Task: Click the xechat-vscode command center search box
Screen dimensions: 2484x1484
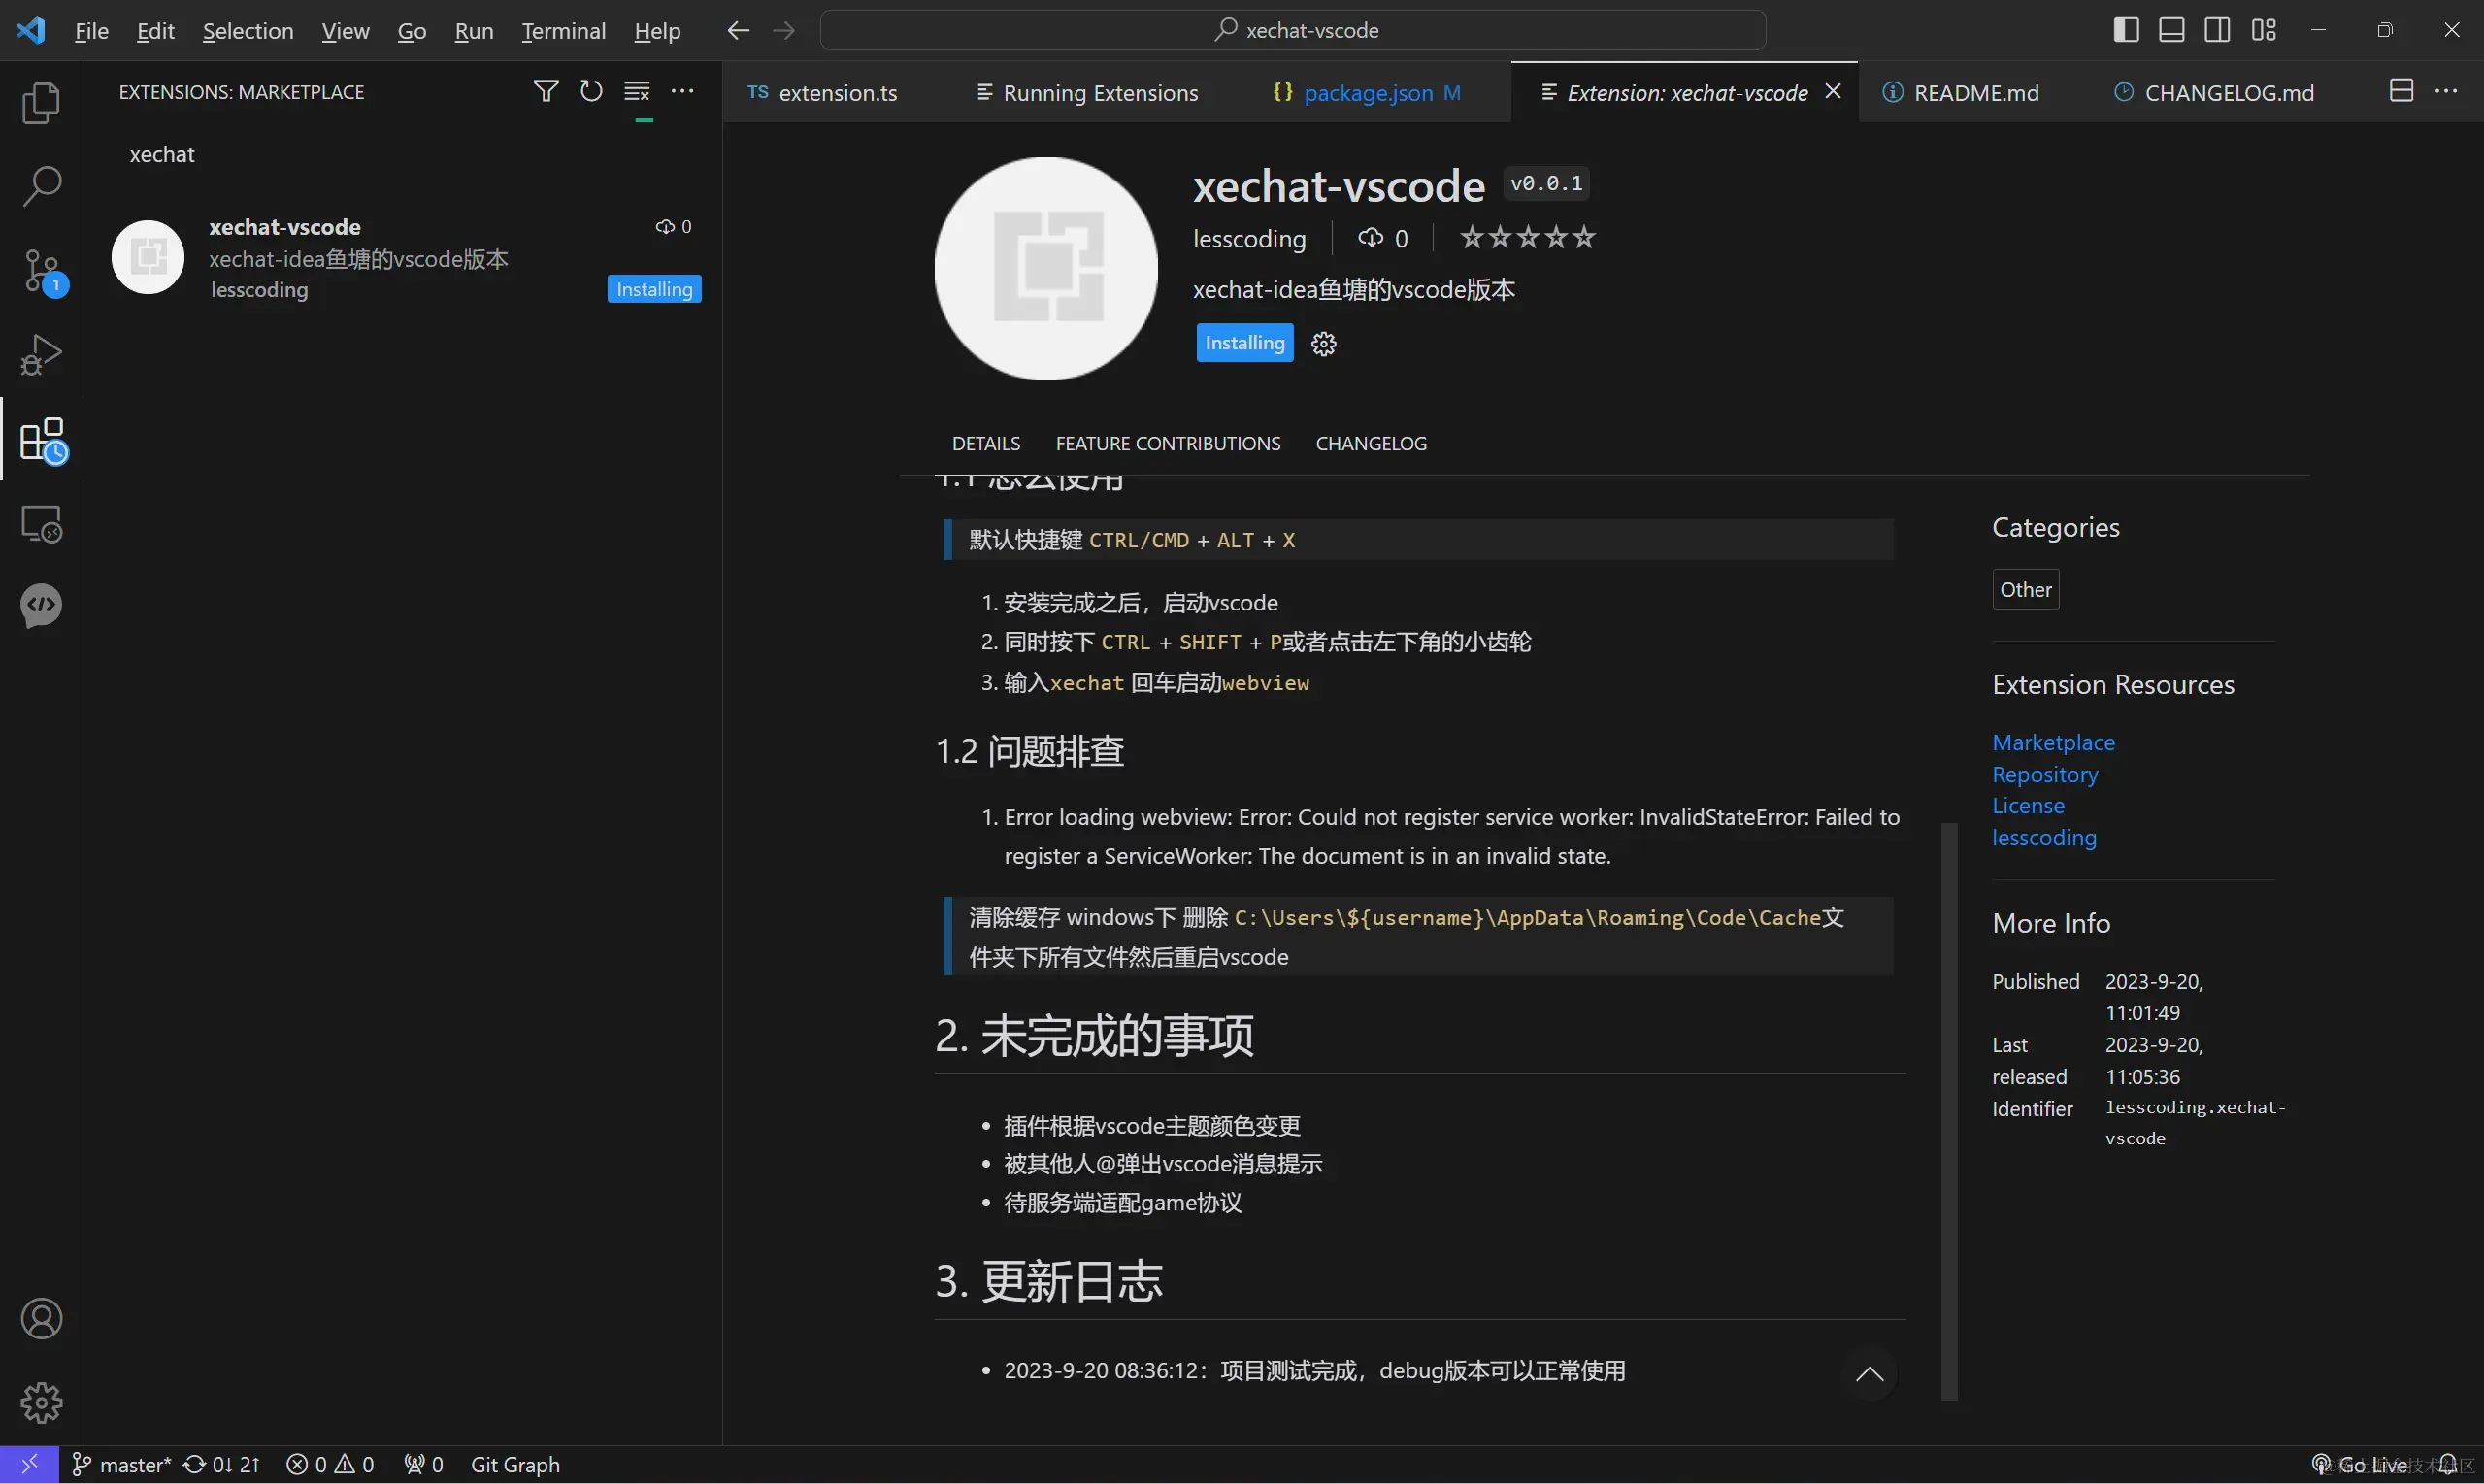Action: point(1293,30)
